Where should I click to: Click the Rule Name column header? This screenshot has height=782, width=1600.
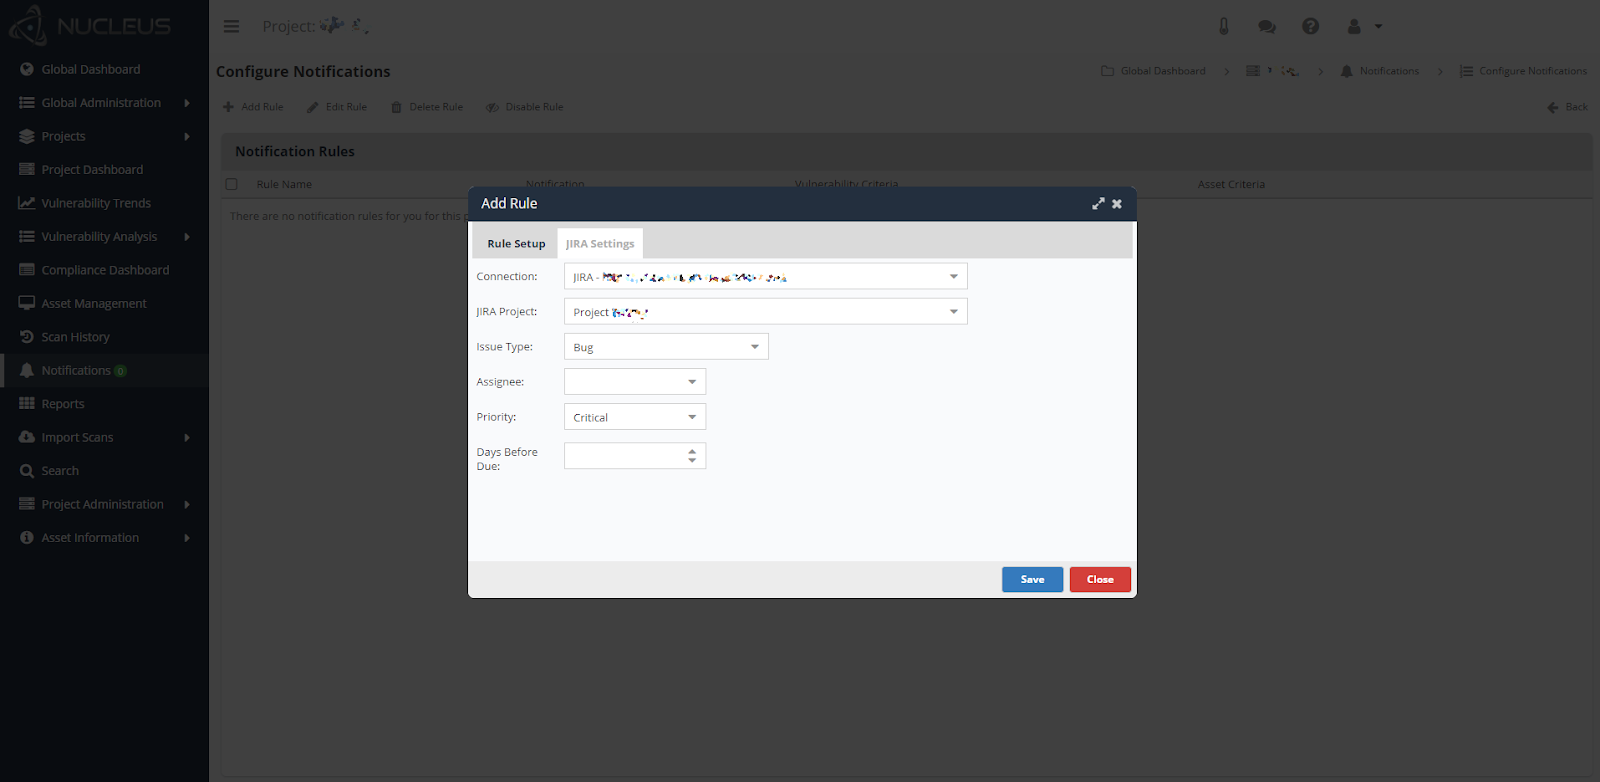click(284, 184)
